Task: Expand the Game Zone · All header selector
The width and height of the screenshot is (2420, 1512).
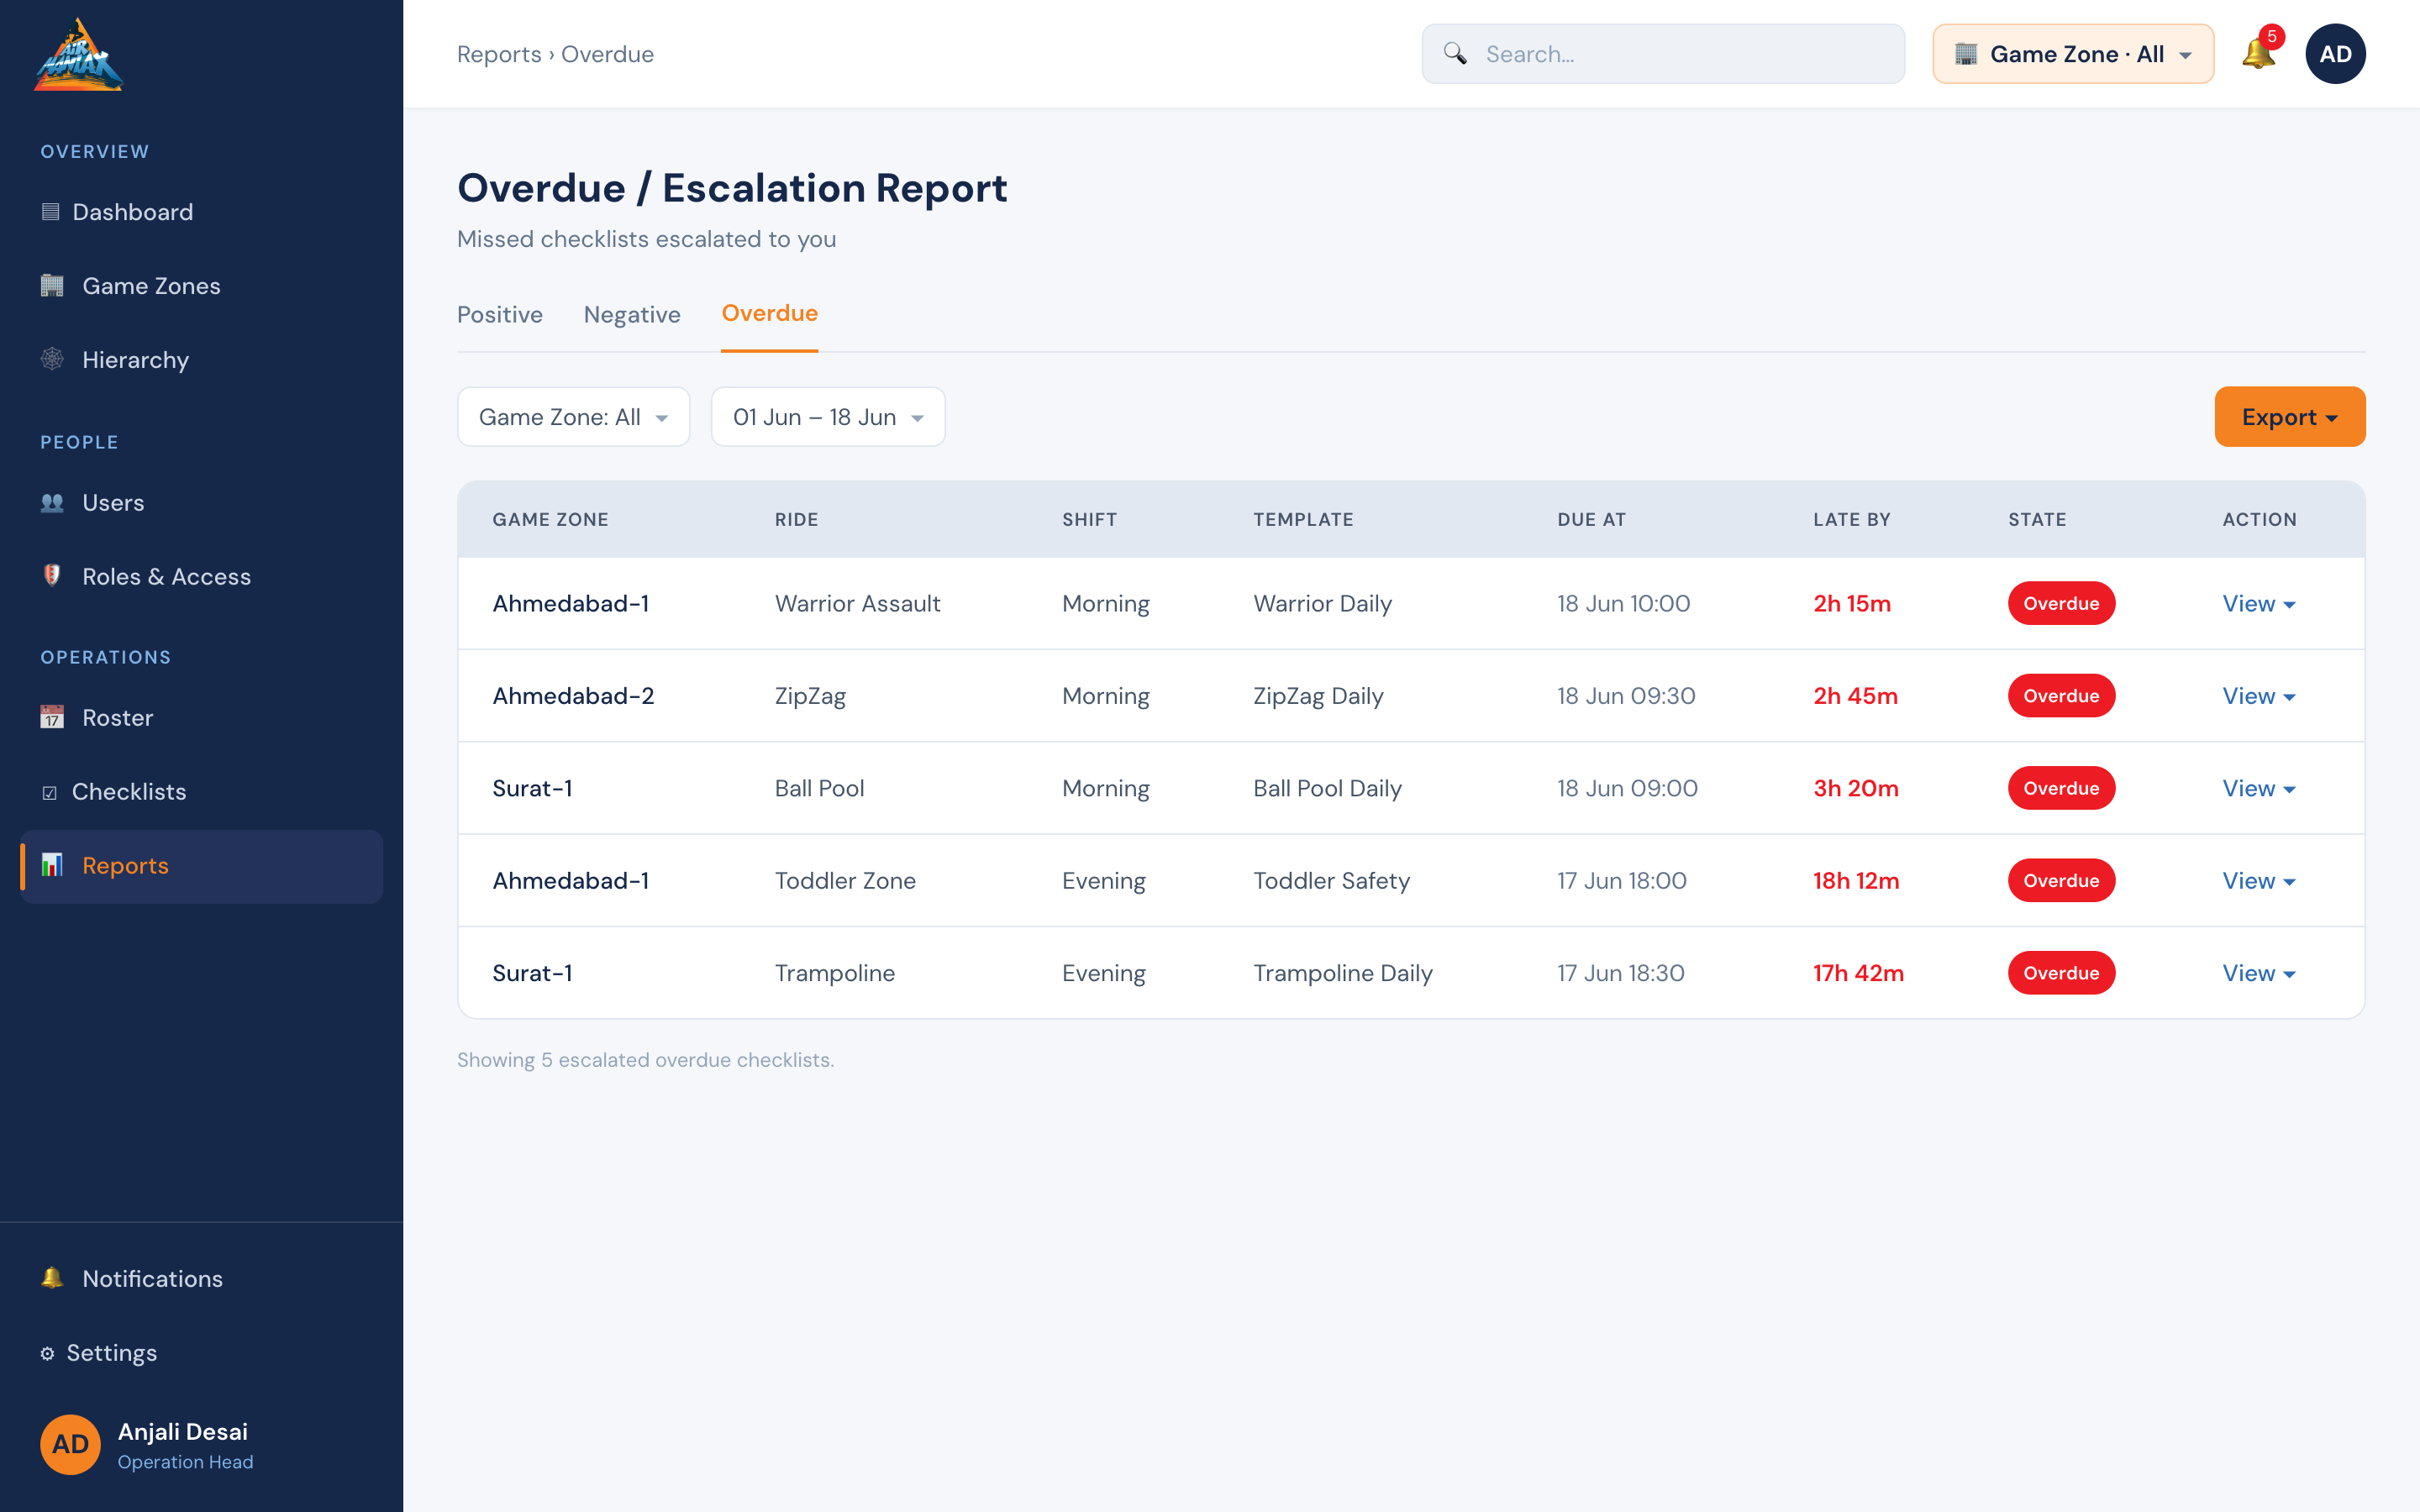Action: pyautogui.click(x=2073, y=54)
